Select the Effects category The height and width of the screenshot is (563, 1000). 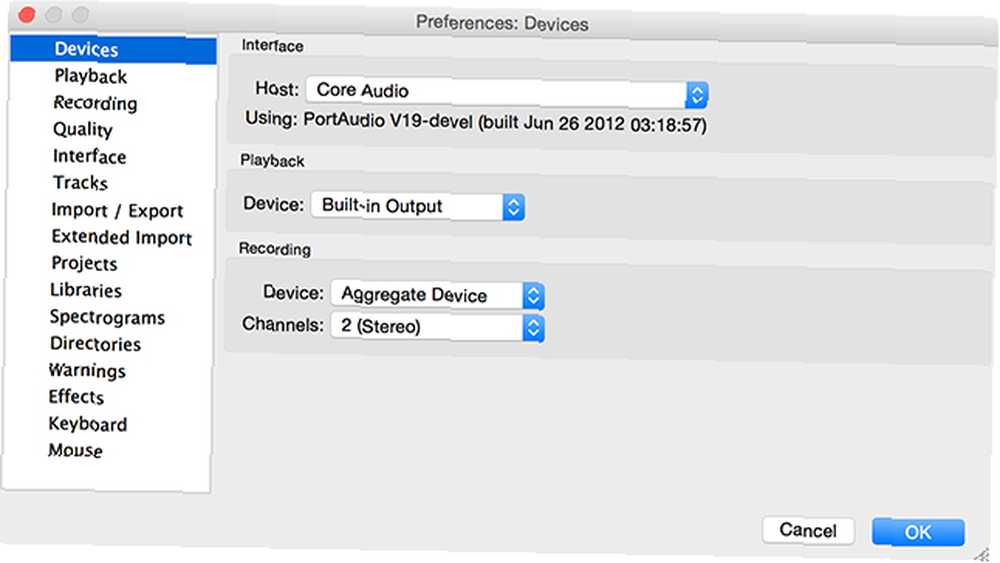coord(76,397)
